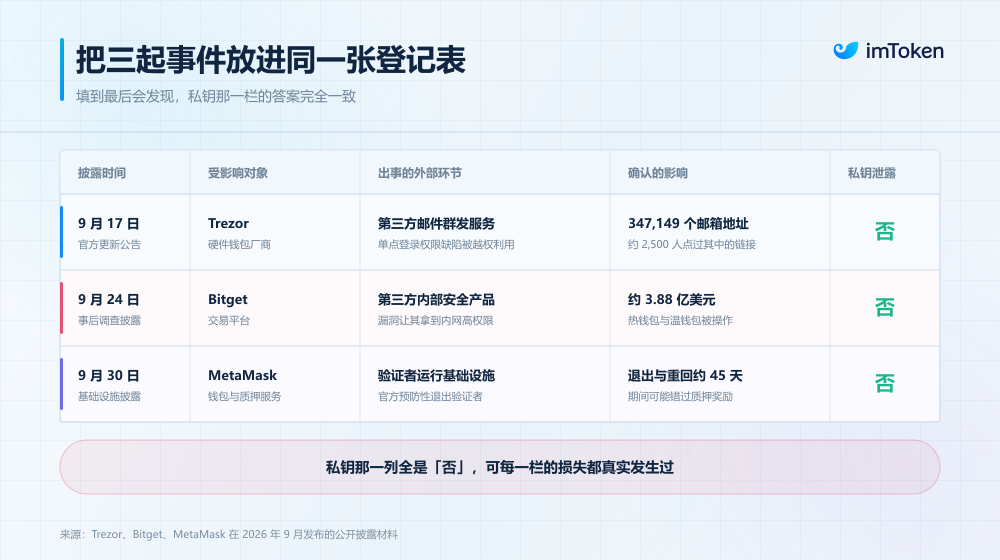Click the Bitget name cell
Screen dimensions: 1000x560
click(x=228, y=300)
